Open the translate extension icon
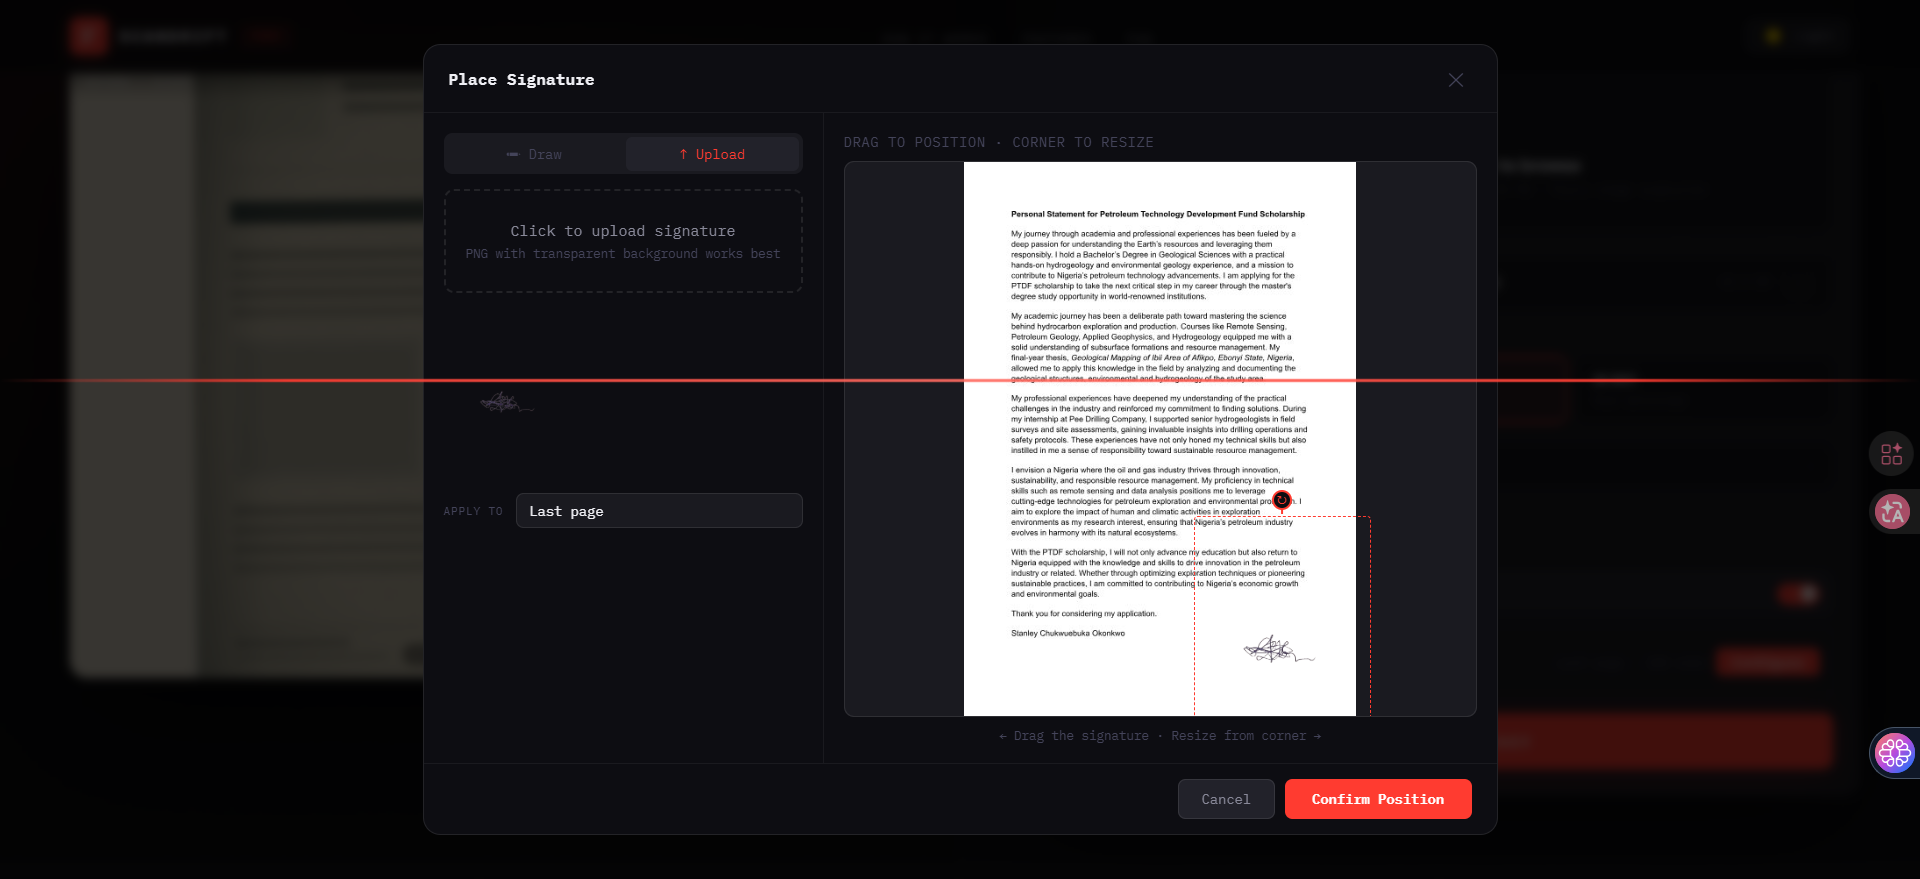Image resolution: width=1920 pixels, height=879 pixels. coord(1891,512)
